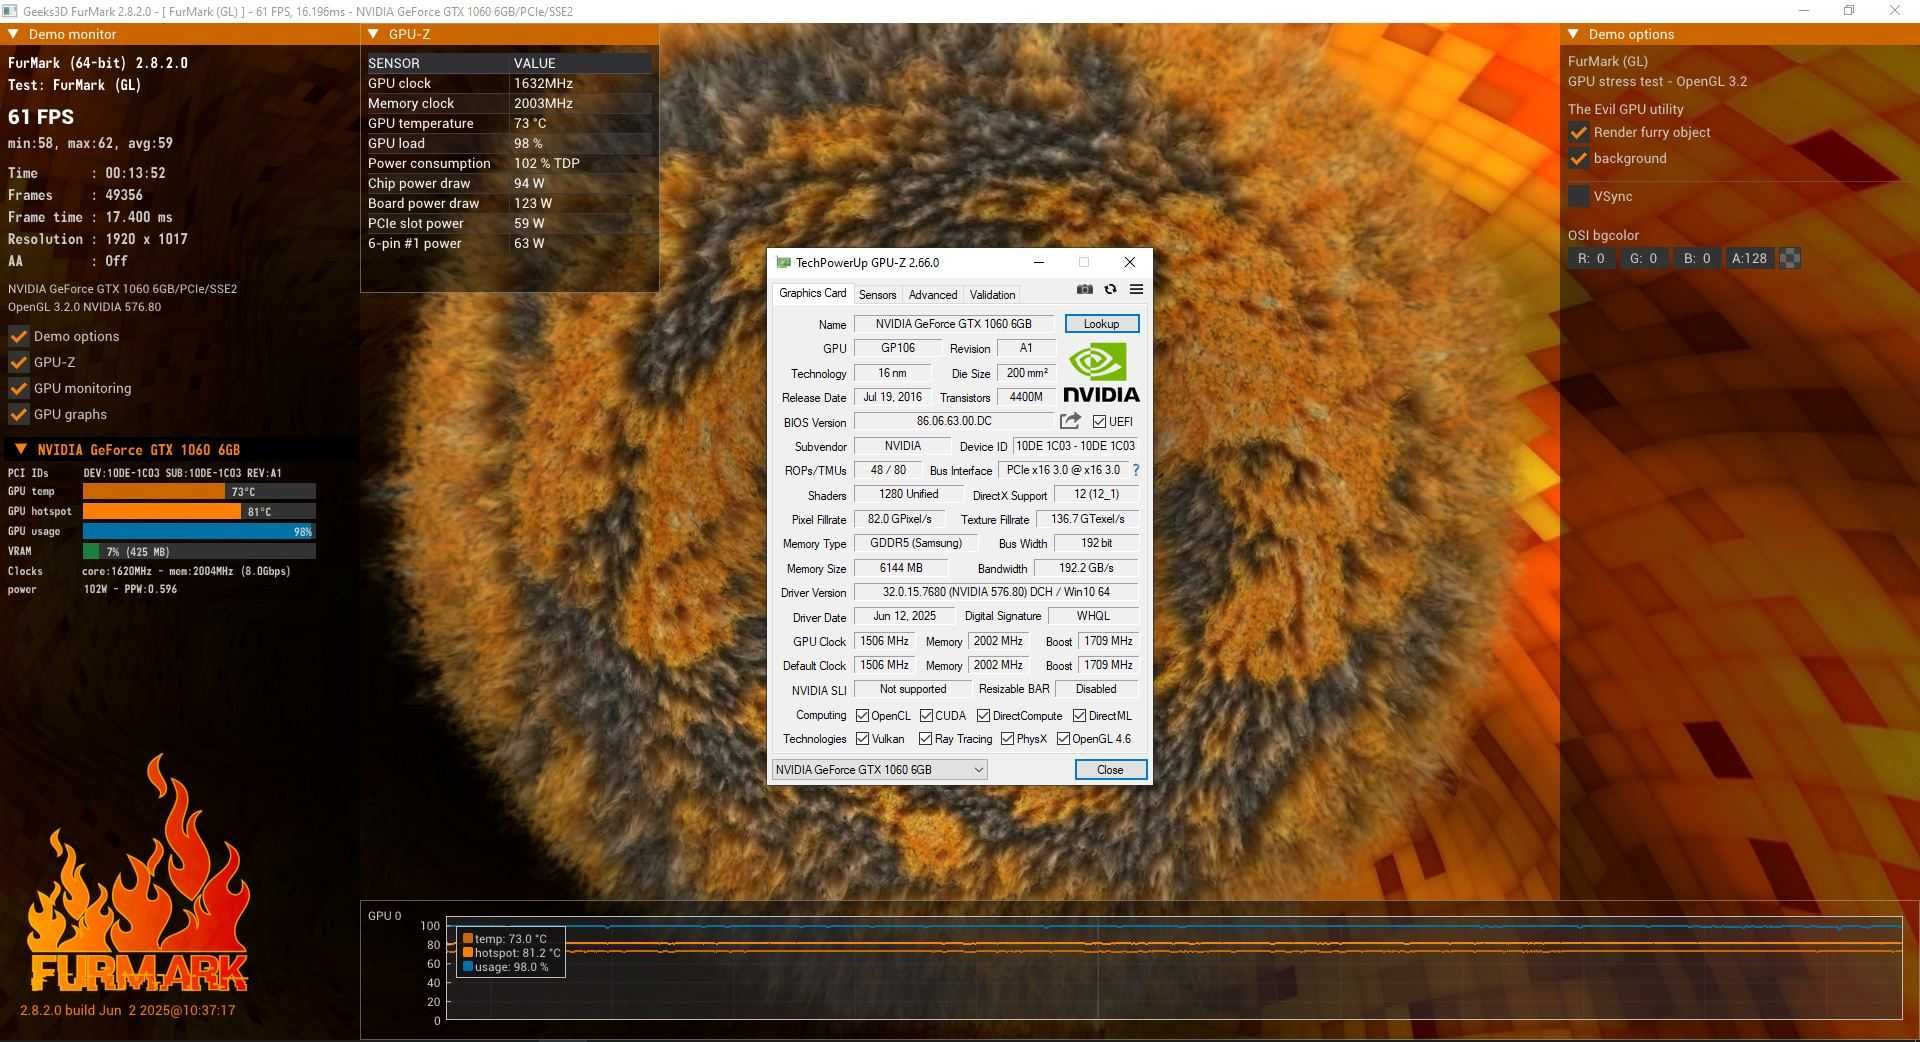The image size is (1920, 1042).
Task: Toggle the UEFI checkbox
Action: tap(1099, 422)
